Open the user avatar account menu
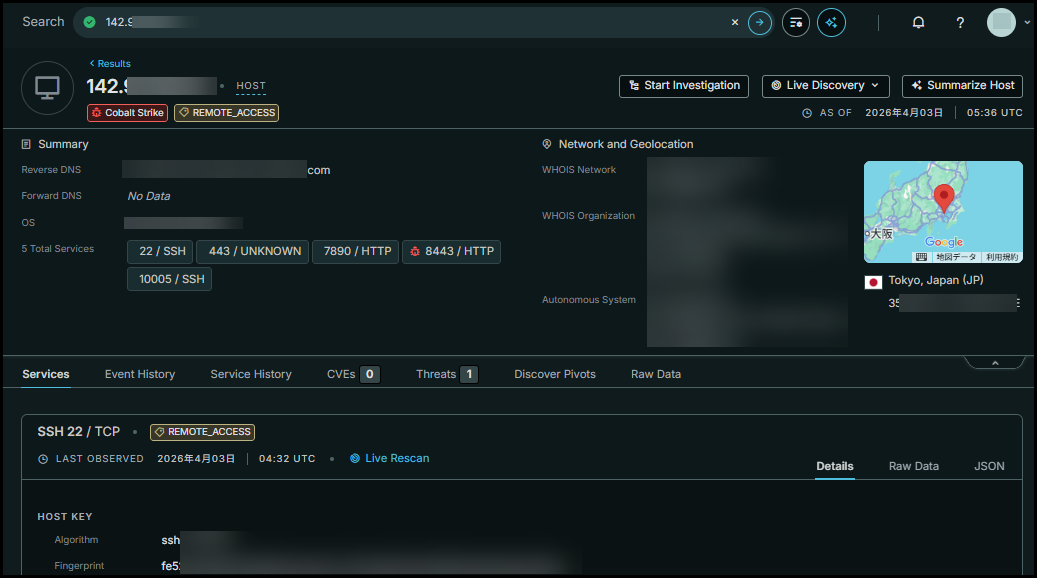Viewport: 1037px width, 578px height. pyautogui.click(x=1002, y=22)
